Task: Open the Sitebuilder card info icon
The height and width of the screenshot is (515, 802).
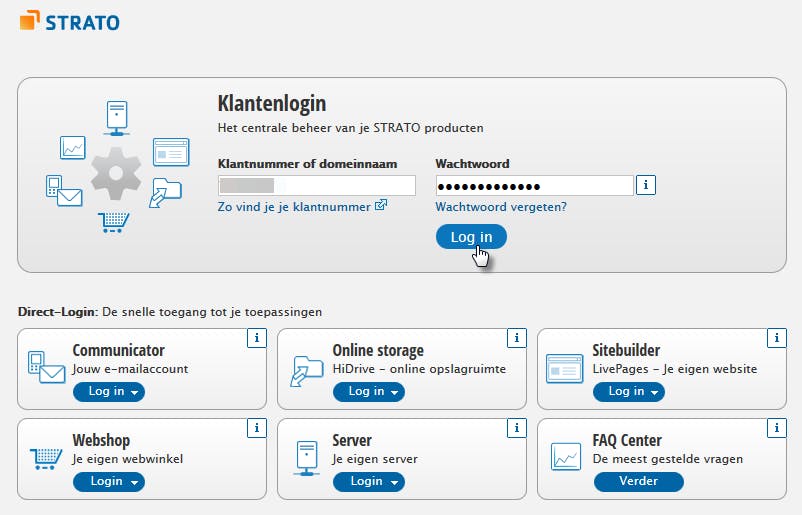Action: pyautogui.click(x=776, y=338)
